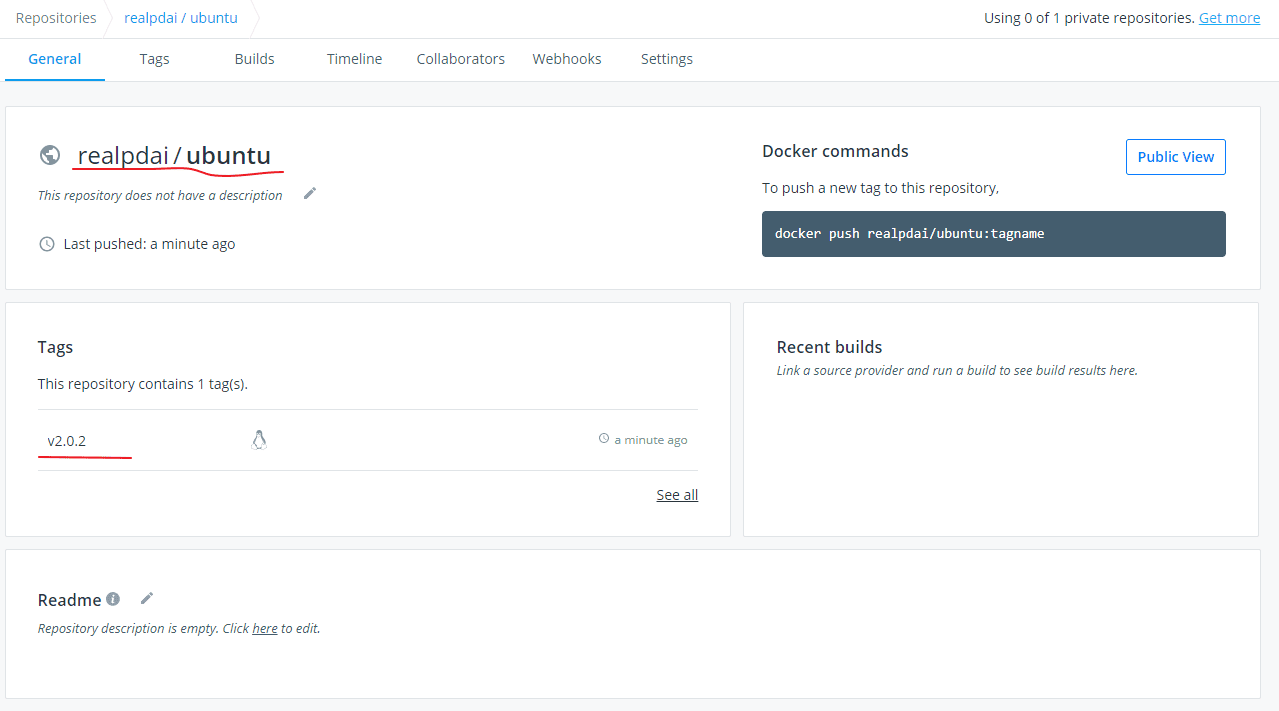This screenshot has height=711, width=1279.
Task: Edit repository description with pencil icon
Action: [x=310, y=193]
